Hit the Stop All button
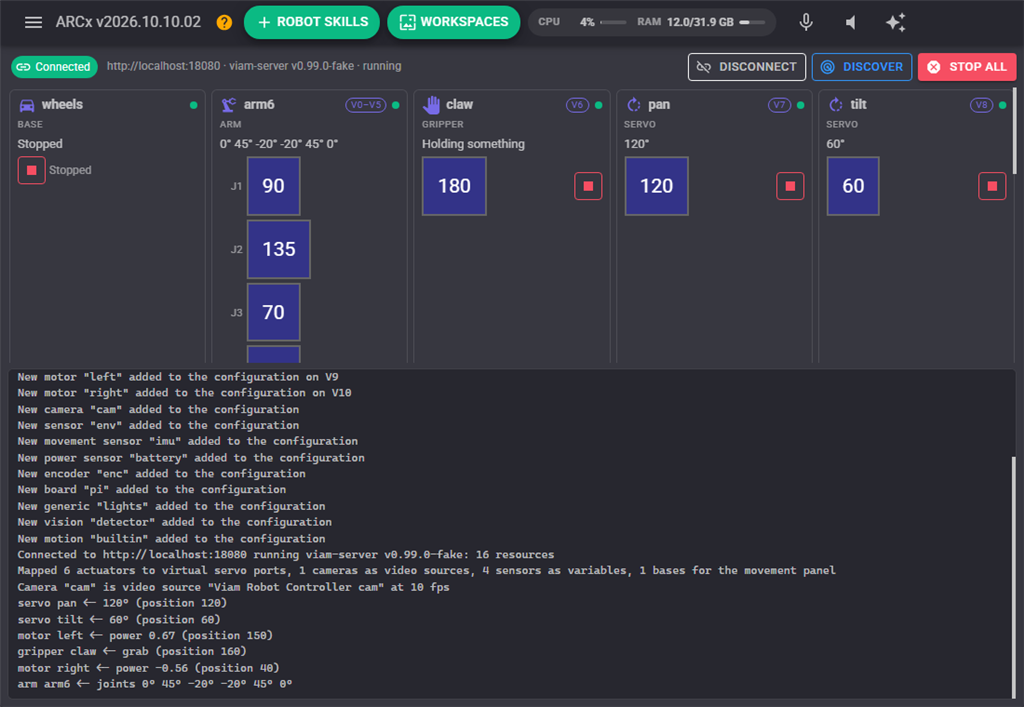This screenshot has width=1024, height=707. click(x=967, y=67)
